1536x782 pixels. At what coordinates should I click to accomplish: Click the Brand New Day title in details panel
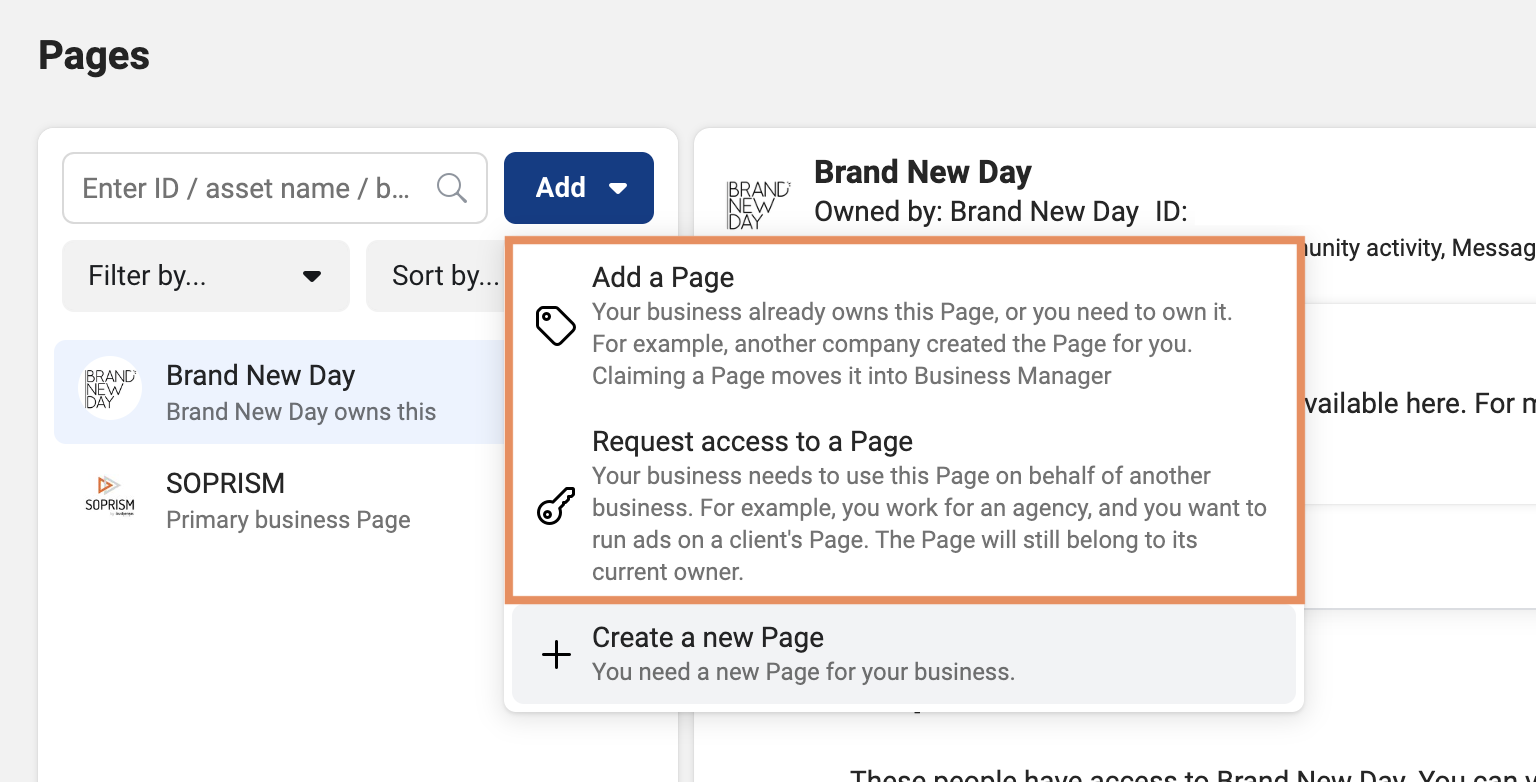tap(923, 172)
